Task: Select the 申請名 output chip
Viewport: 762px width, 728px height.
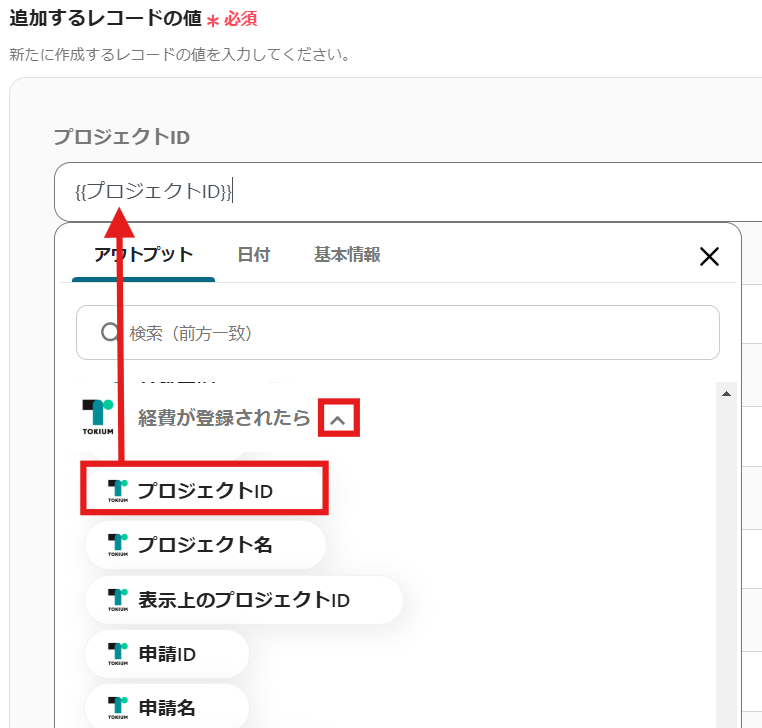Action: (x=167, y=708)
